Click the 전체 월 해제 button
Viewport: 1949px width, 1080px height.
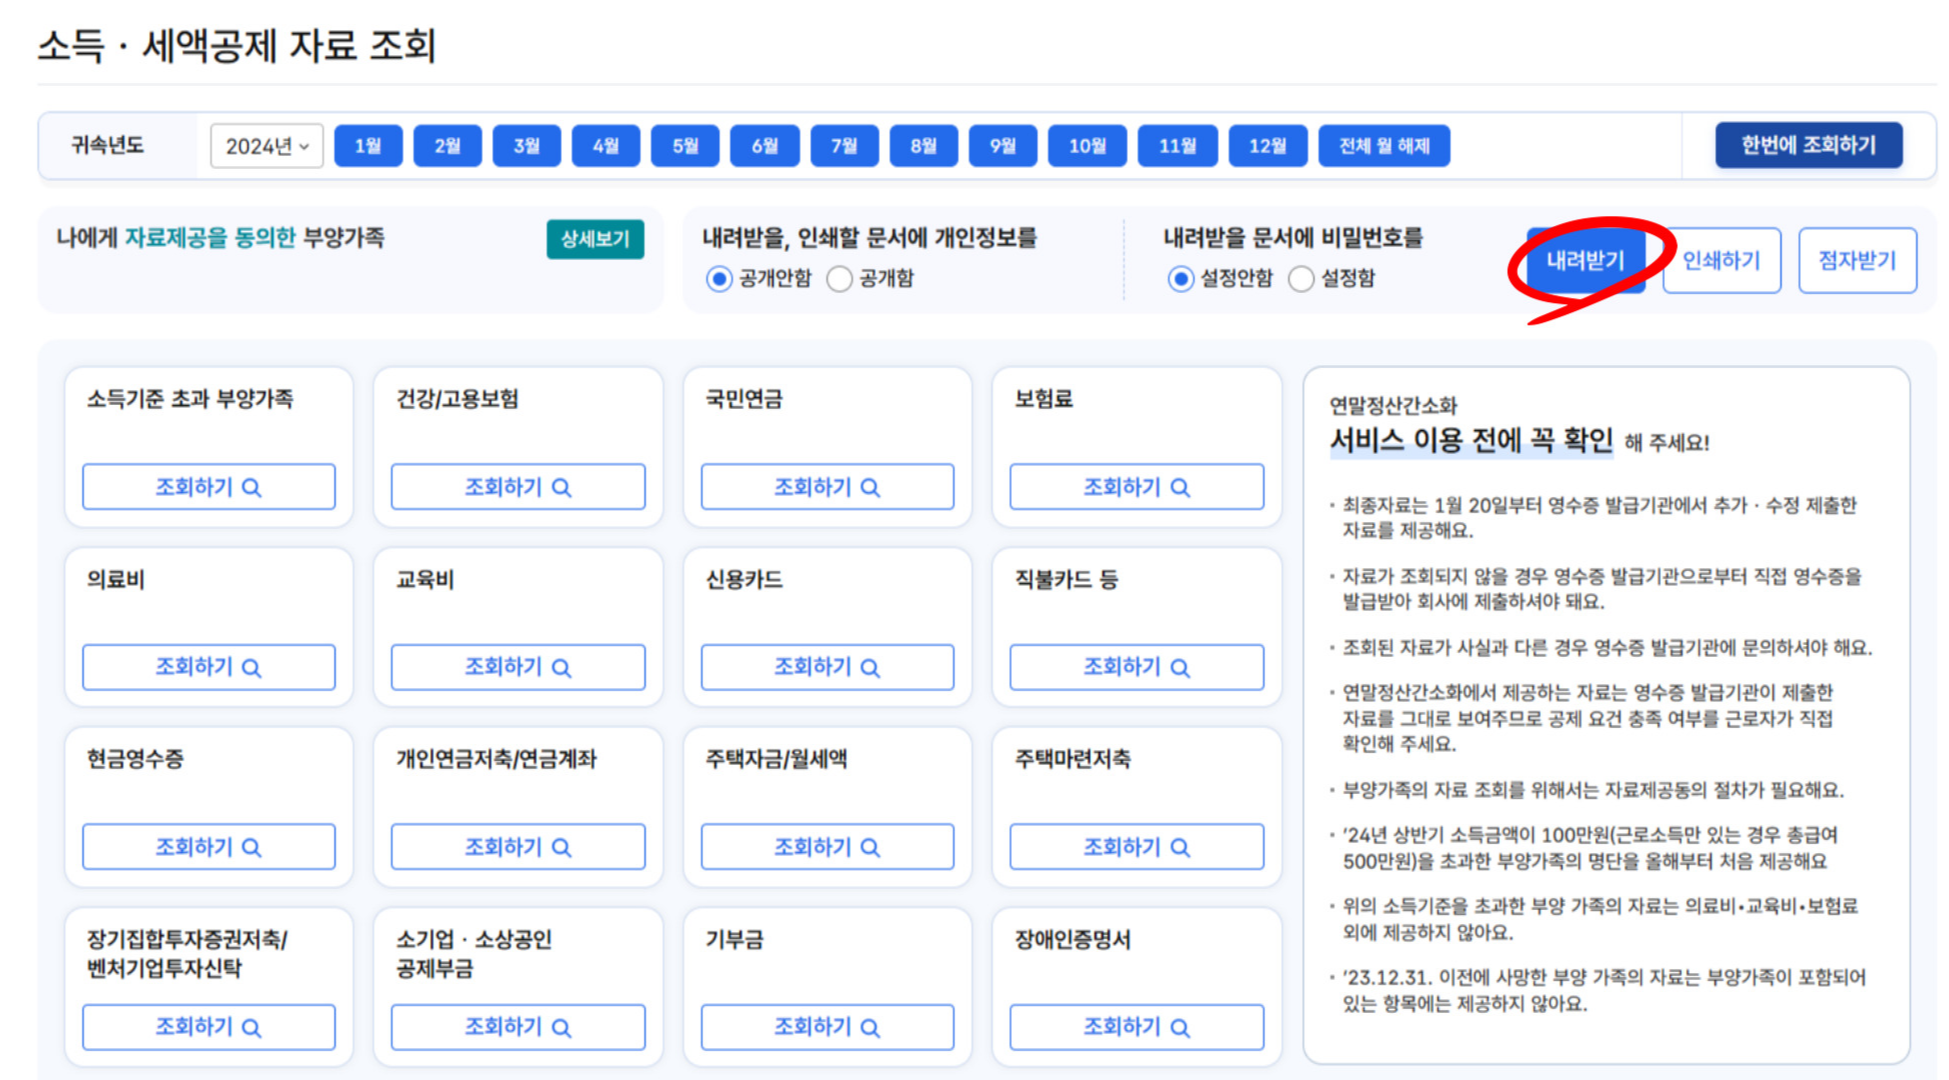point(1384,146)
